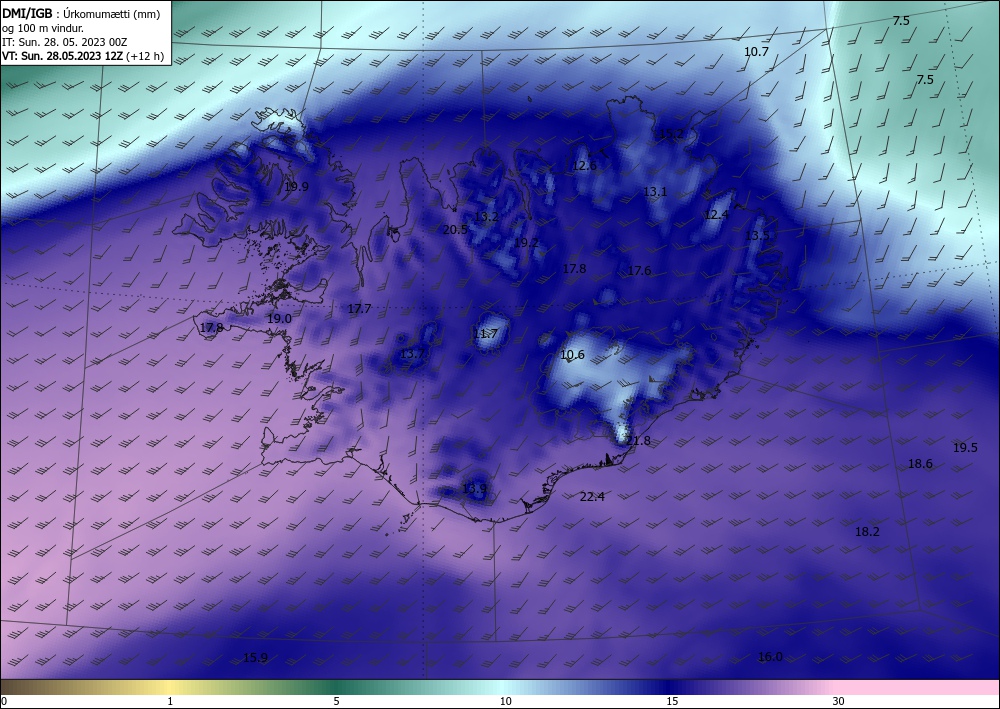This screenshot has width=1000, height=709.
Task: Click the 19.2 map value
Action: coord(526,243)
